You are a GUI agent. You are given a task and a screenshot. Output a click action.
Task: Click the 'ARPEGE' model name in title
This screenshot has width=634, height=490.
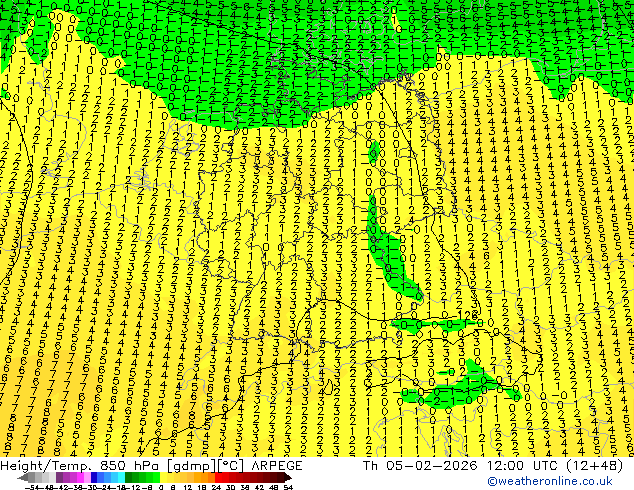(277, 466)
